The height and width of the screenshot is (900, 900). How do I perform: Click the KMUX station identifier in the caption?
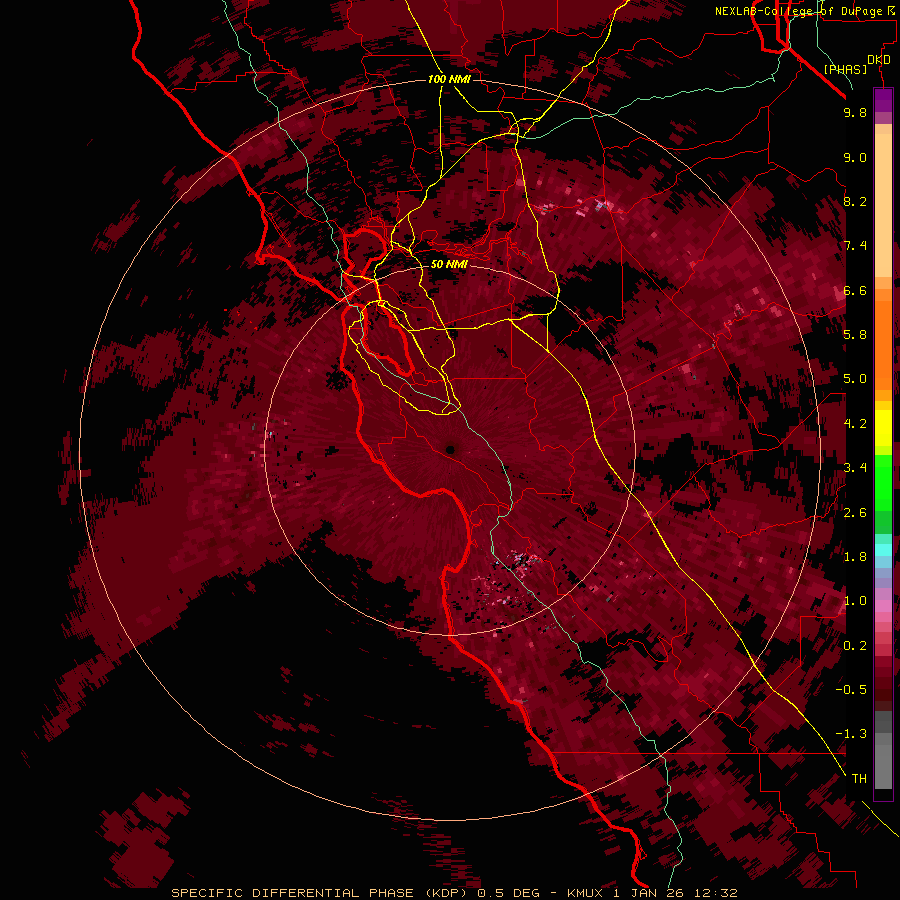[586, 893]
